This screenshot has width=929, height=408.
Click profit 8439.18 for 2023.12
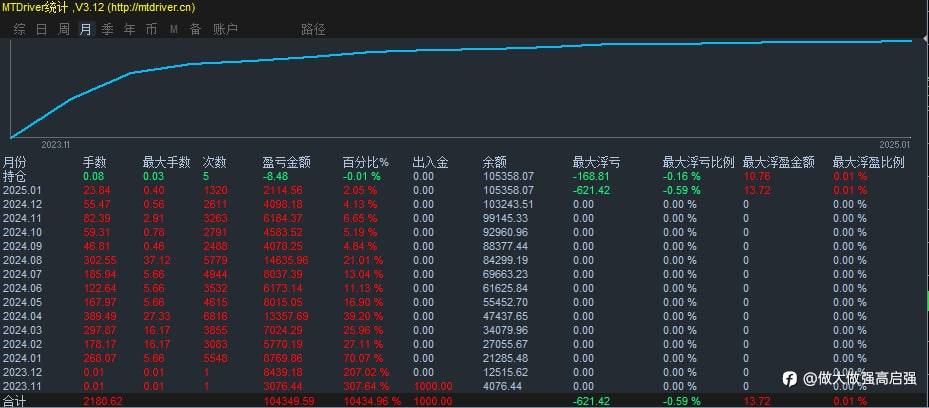(x=283, y=372)
